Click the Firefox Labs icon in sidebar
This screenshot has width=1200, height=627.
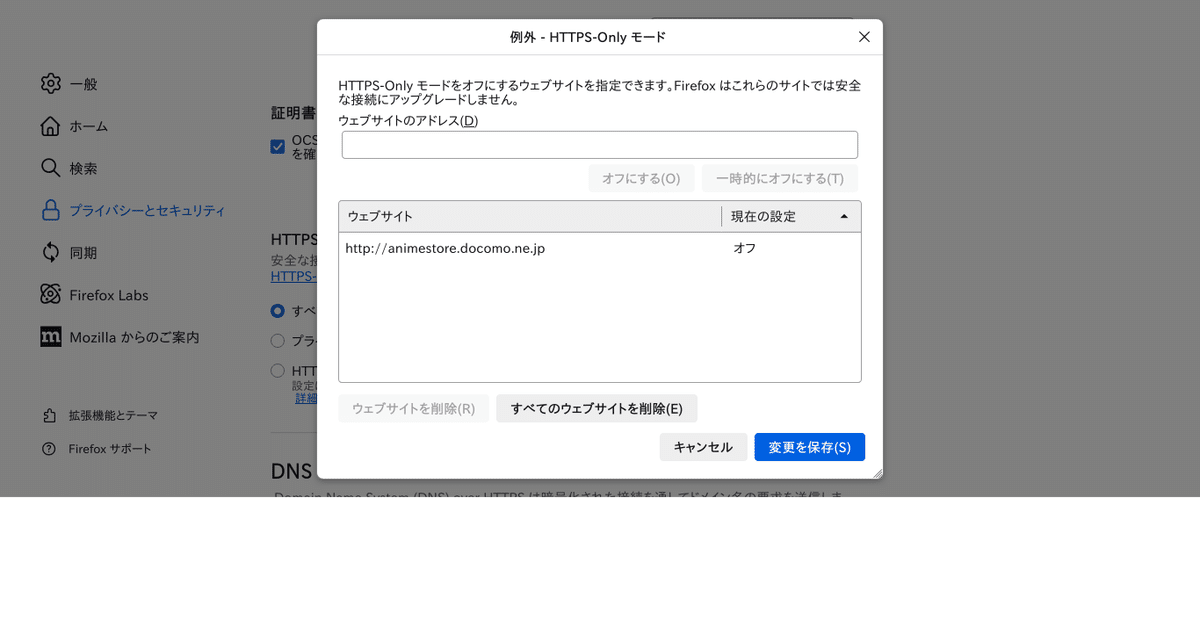point(51,295)
